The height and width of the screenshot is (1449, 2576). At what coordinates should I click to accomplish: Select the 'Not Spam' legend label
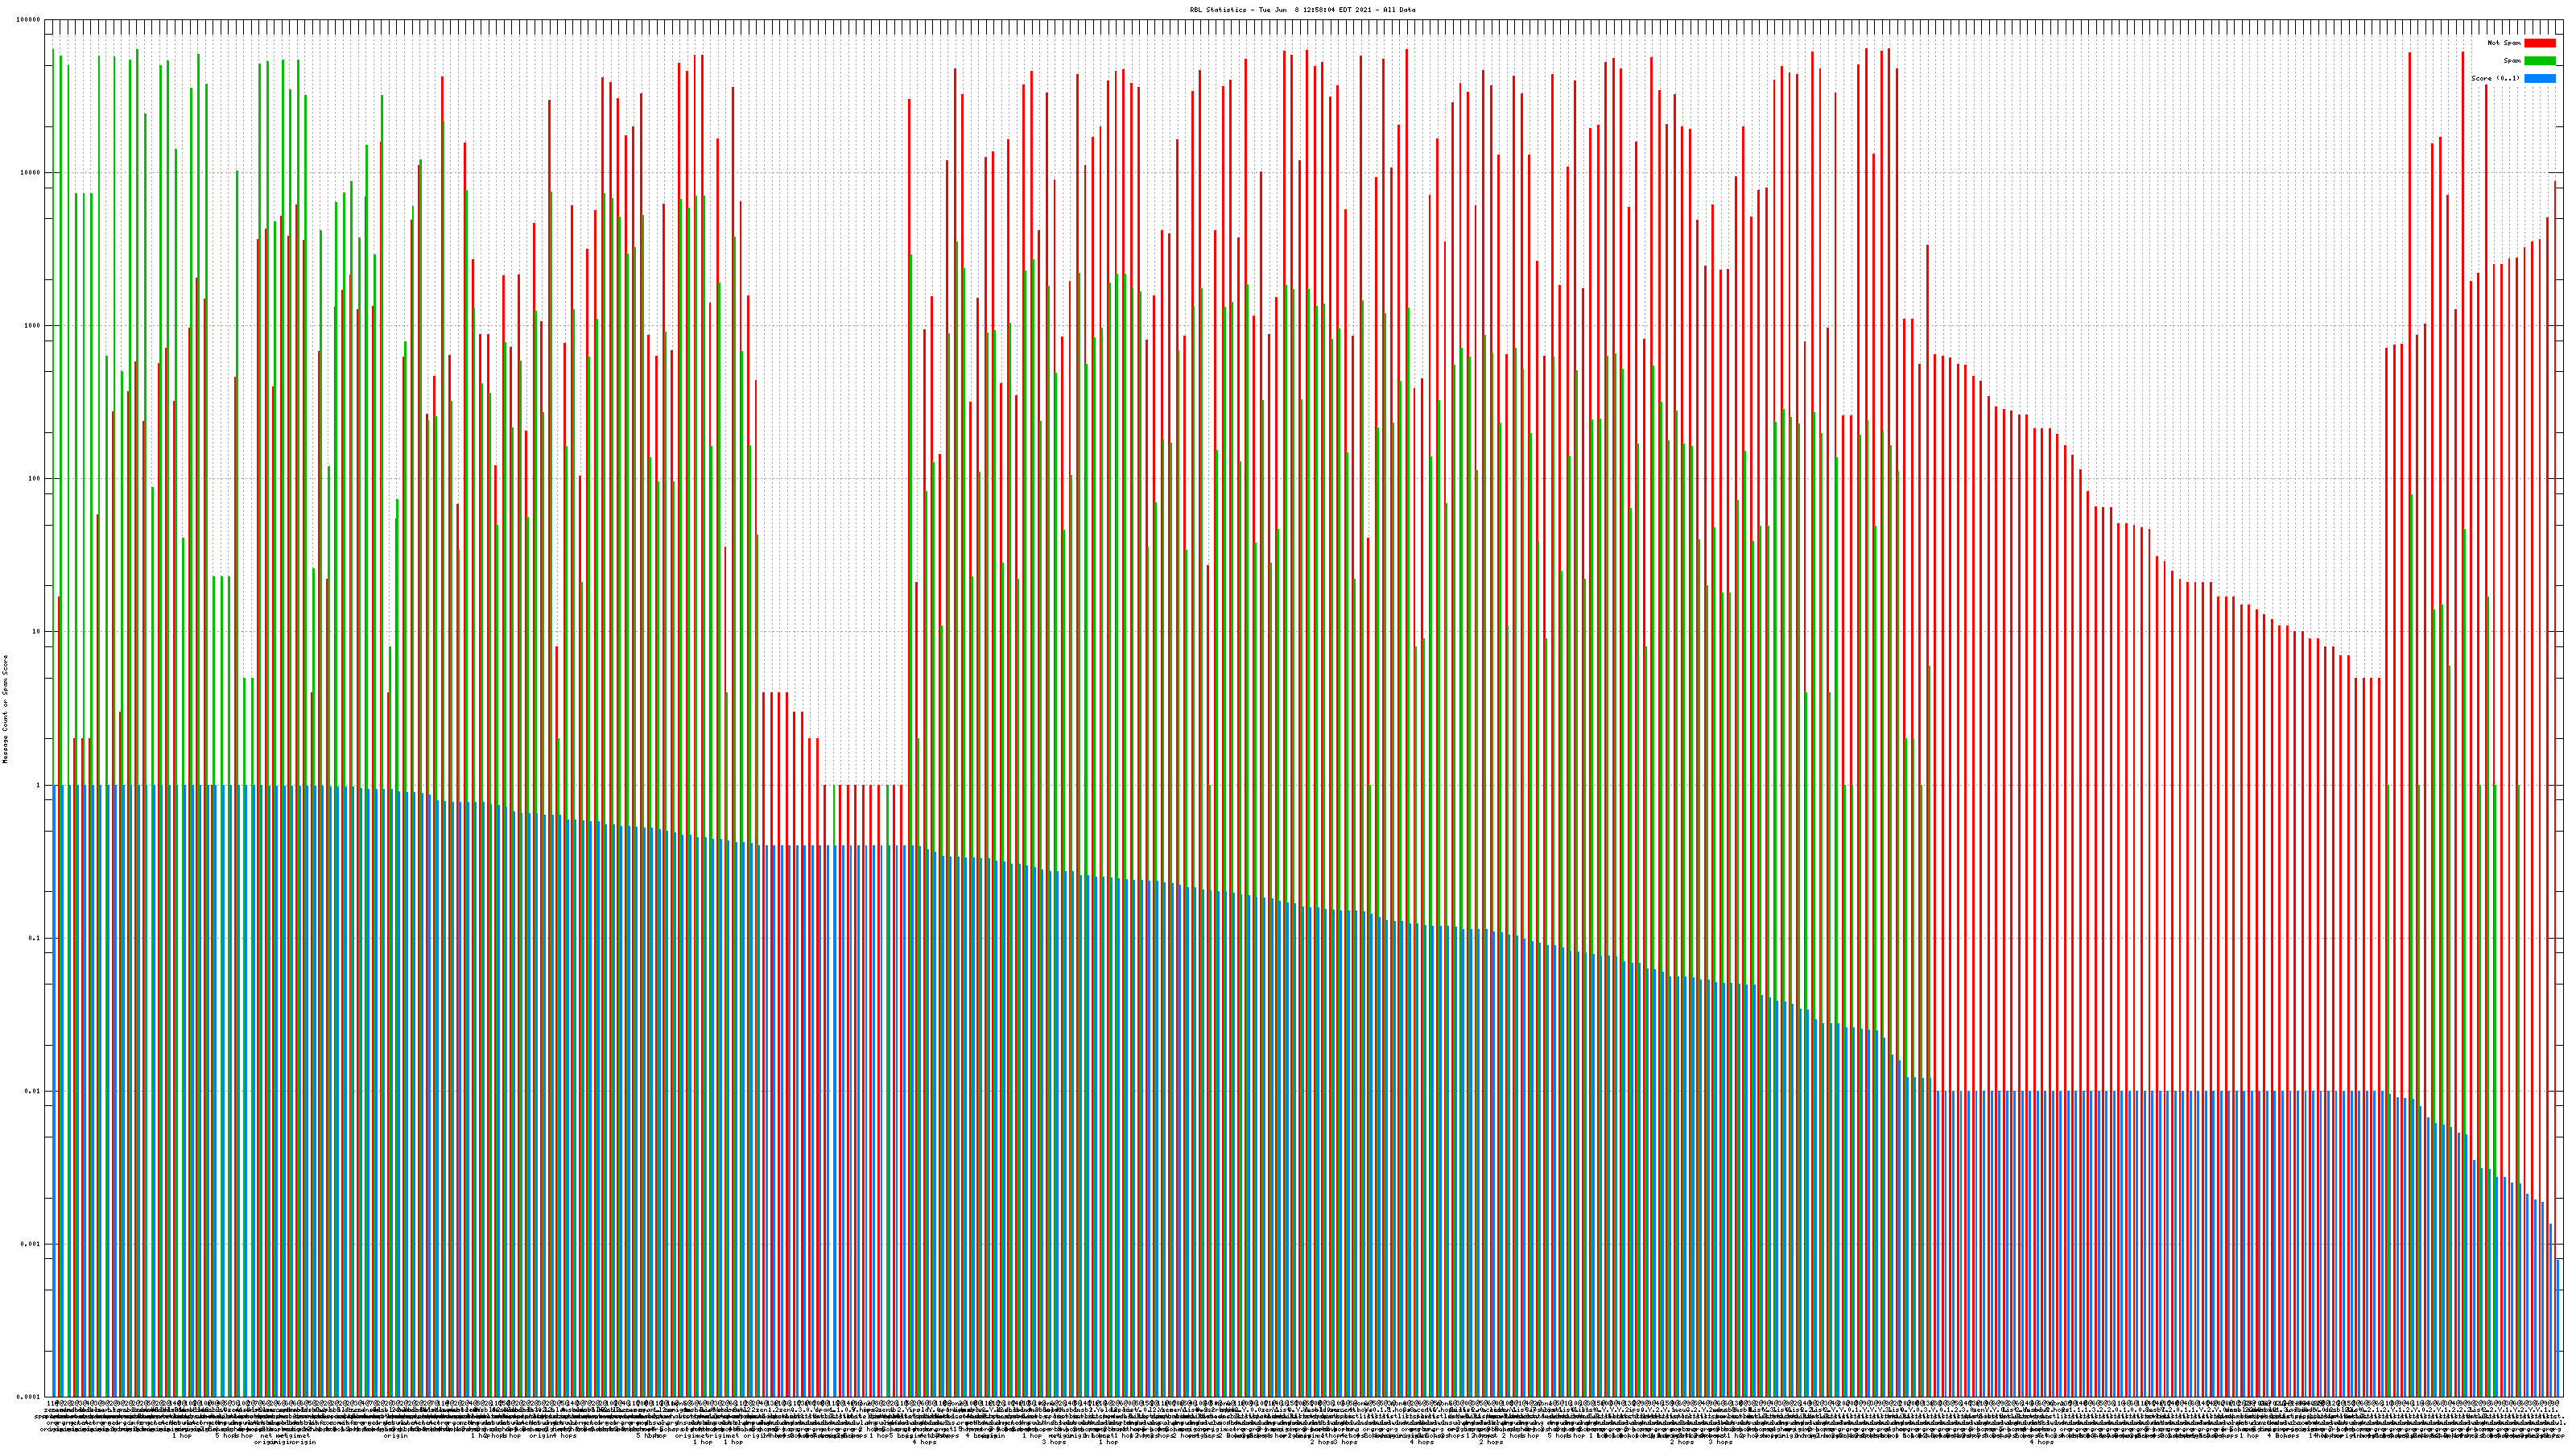[x=2504, y=43]
